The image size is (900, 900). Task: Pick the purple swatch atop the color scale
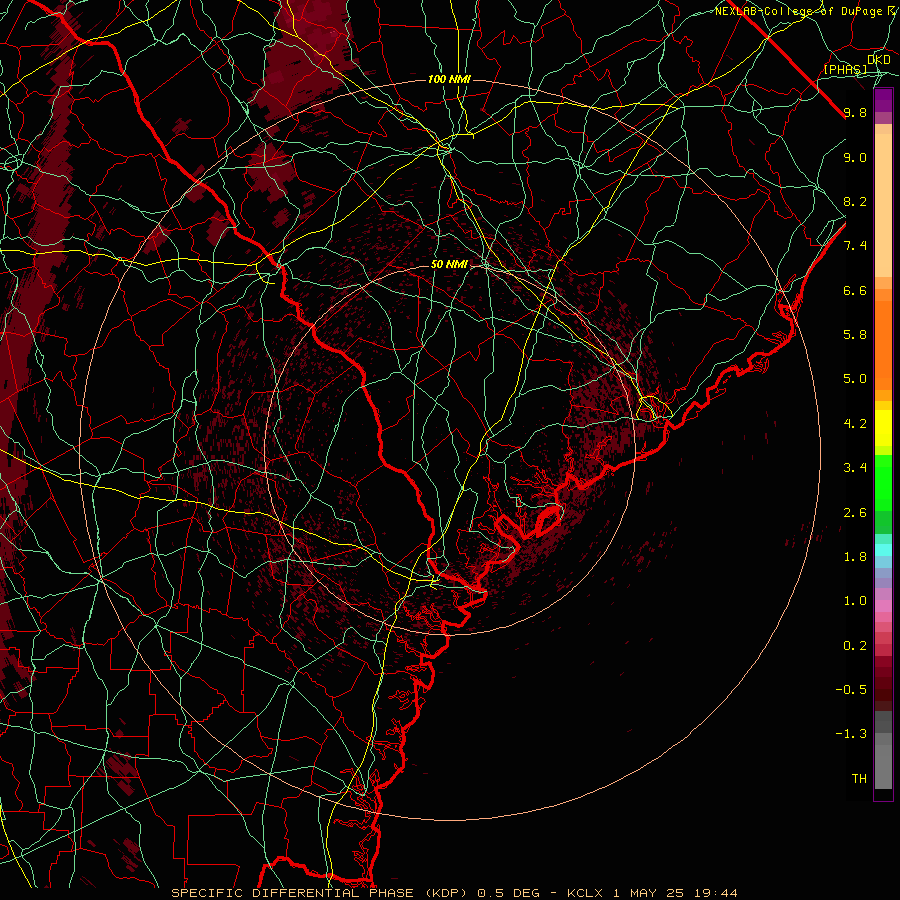[x=883, y=100]
